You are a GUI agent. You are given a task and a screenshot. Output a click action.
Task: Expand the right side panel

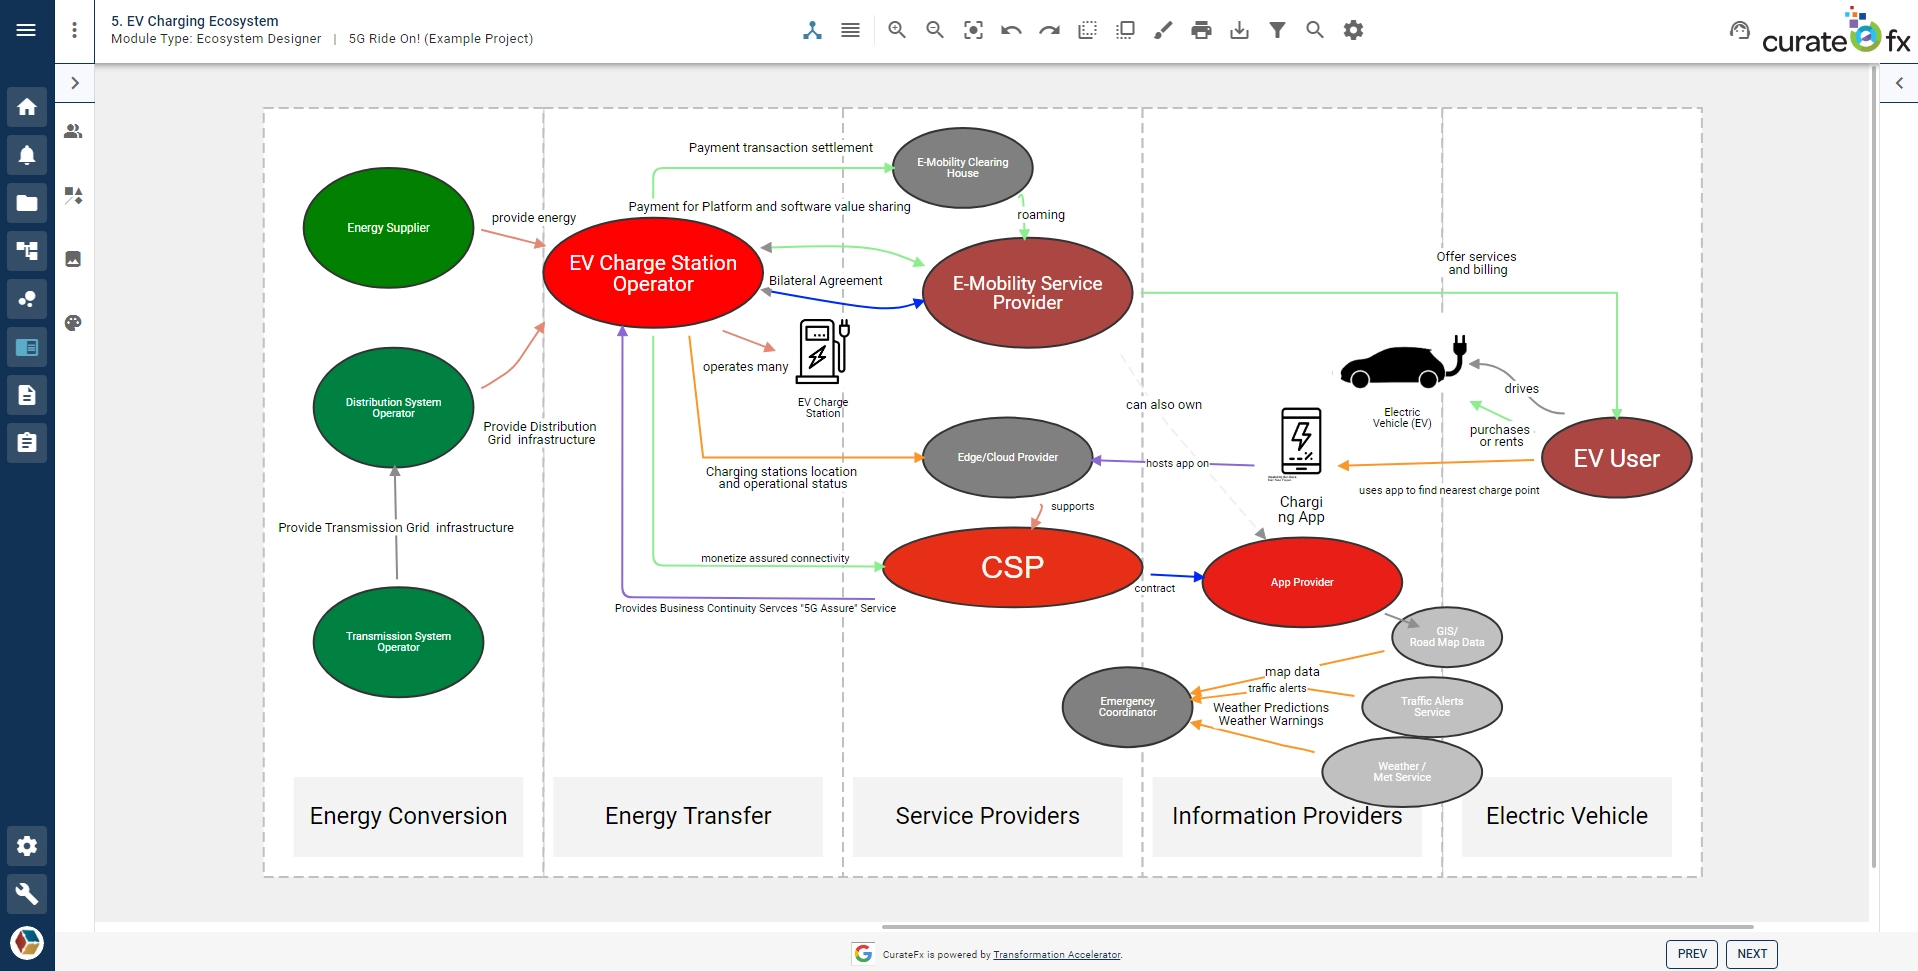pyautogui.click(x=1899, y=83)
